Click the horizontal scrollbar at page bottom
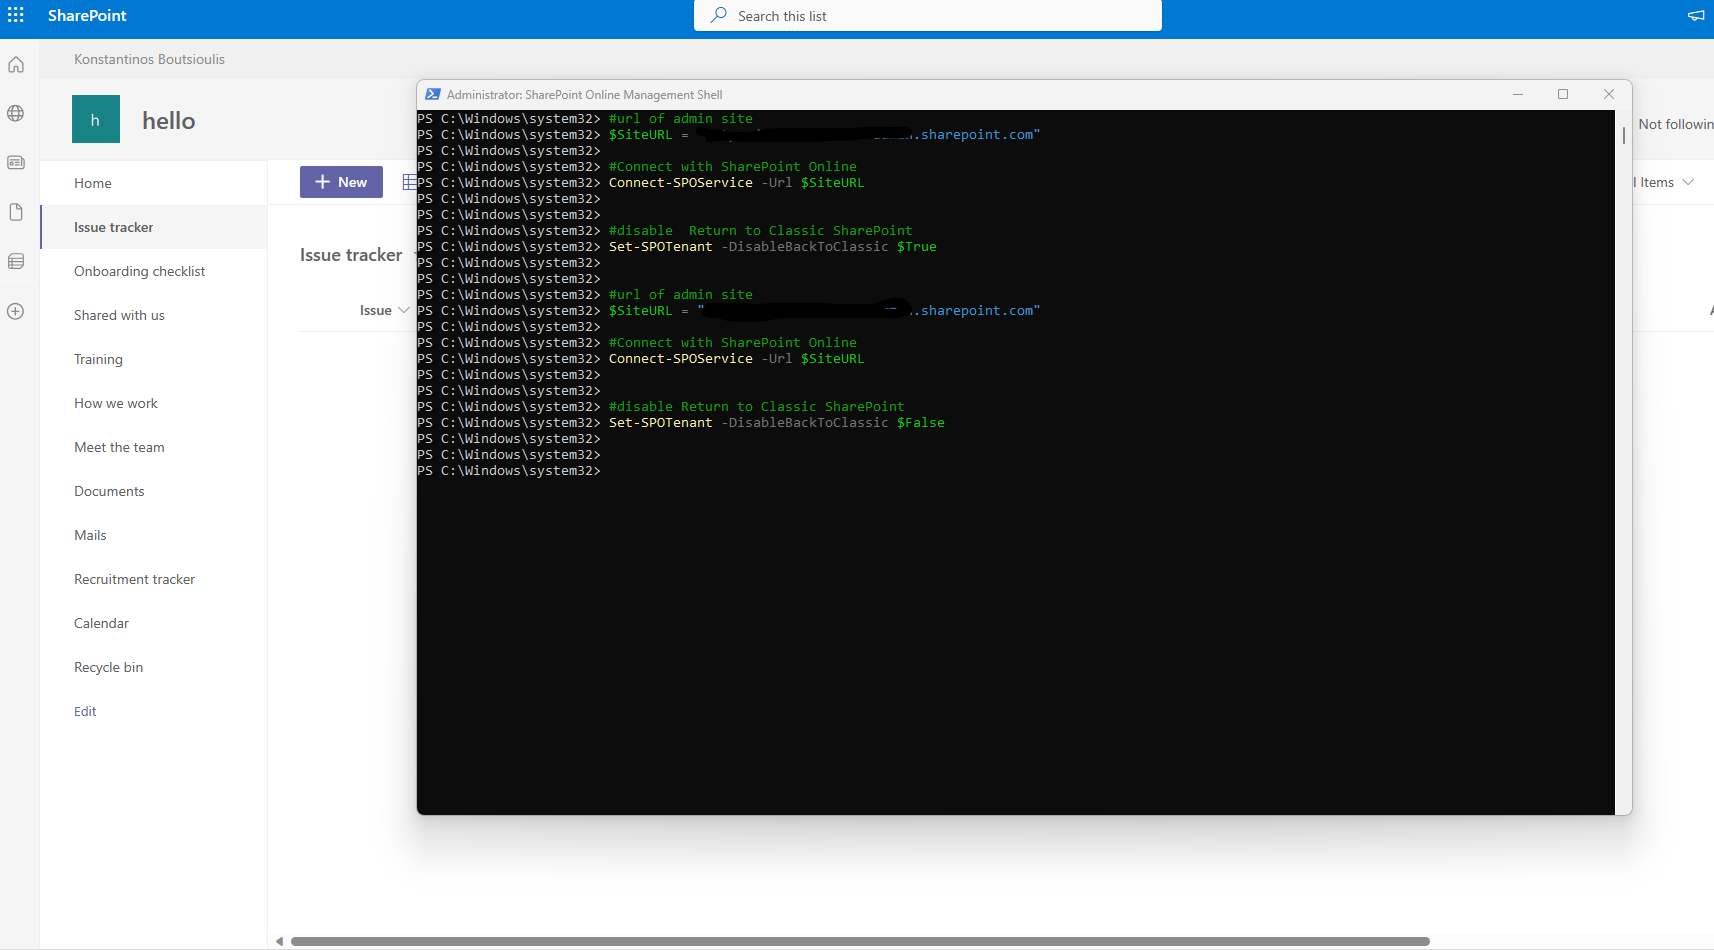 point(860,941)
